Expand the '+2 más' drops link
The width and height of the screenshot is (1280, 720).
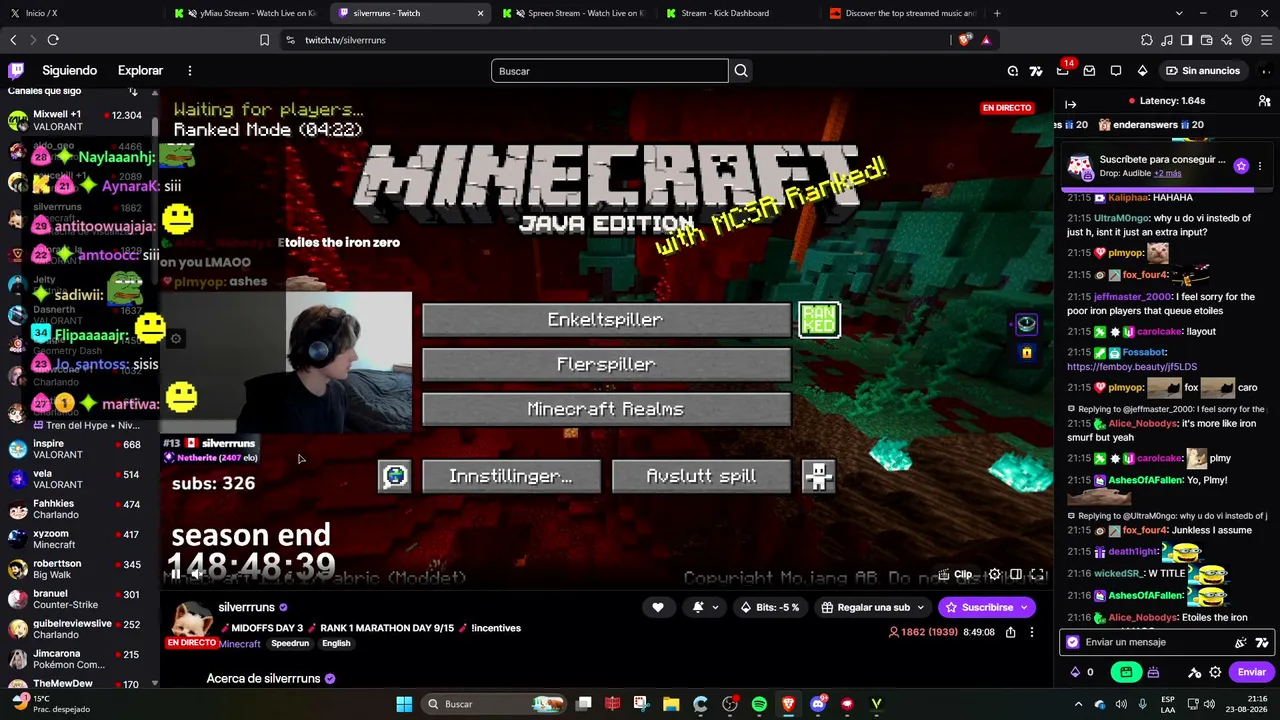[x=1167, y=173]
